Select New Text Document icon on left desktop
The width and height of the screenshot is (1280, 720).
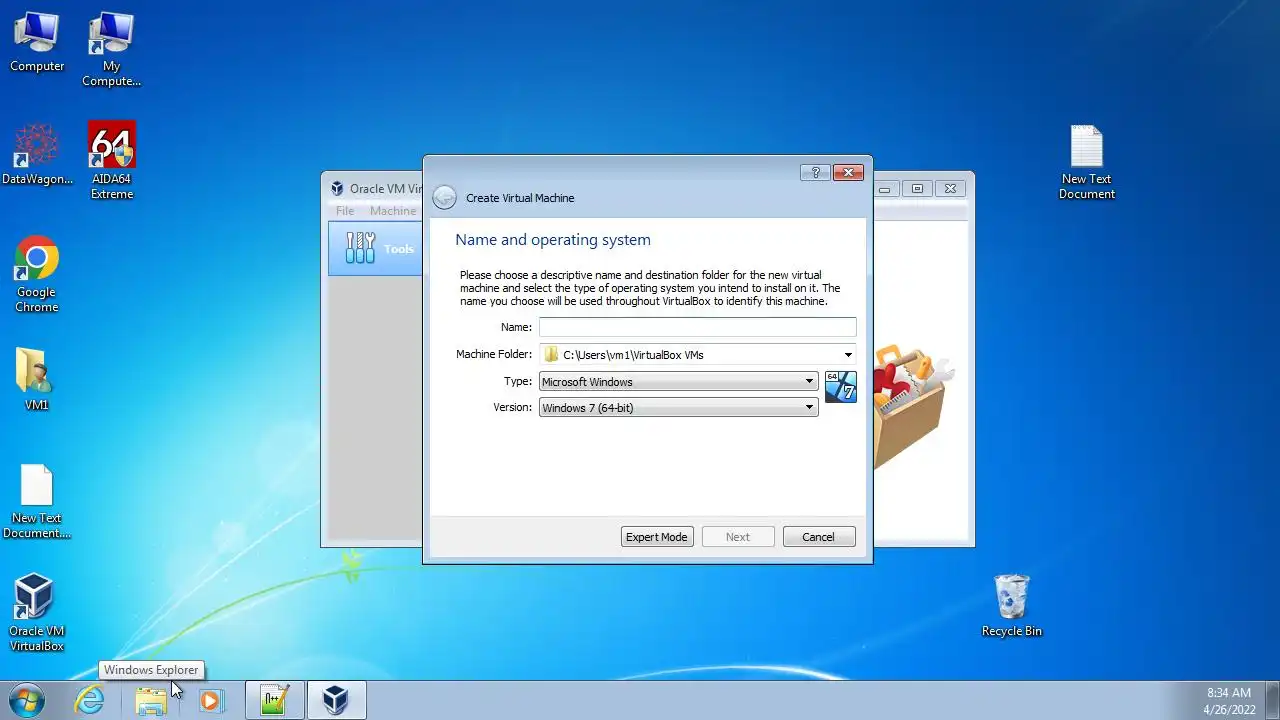coord(37,501)
